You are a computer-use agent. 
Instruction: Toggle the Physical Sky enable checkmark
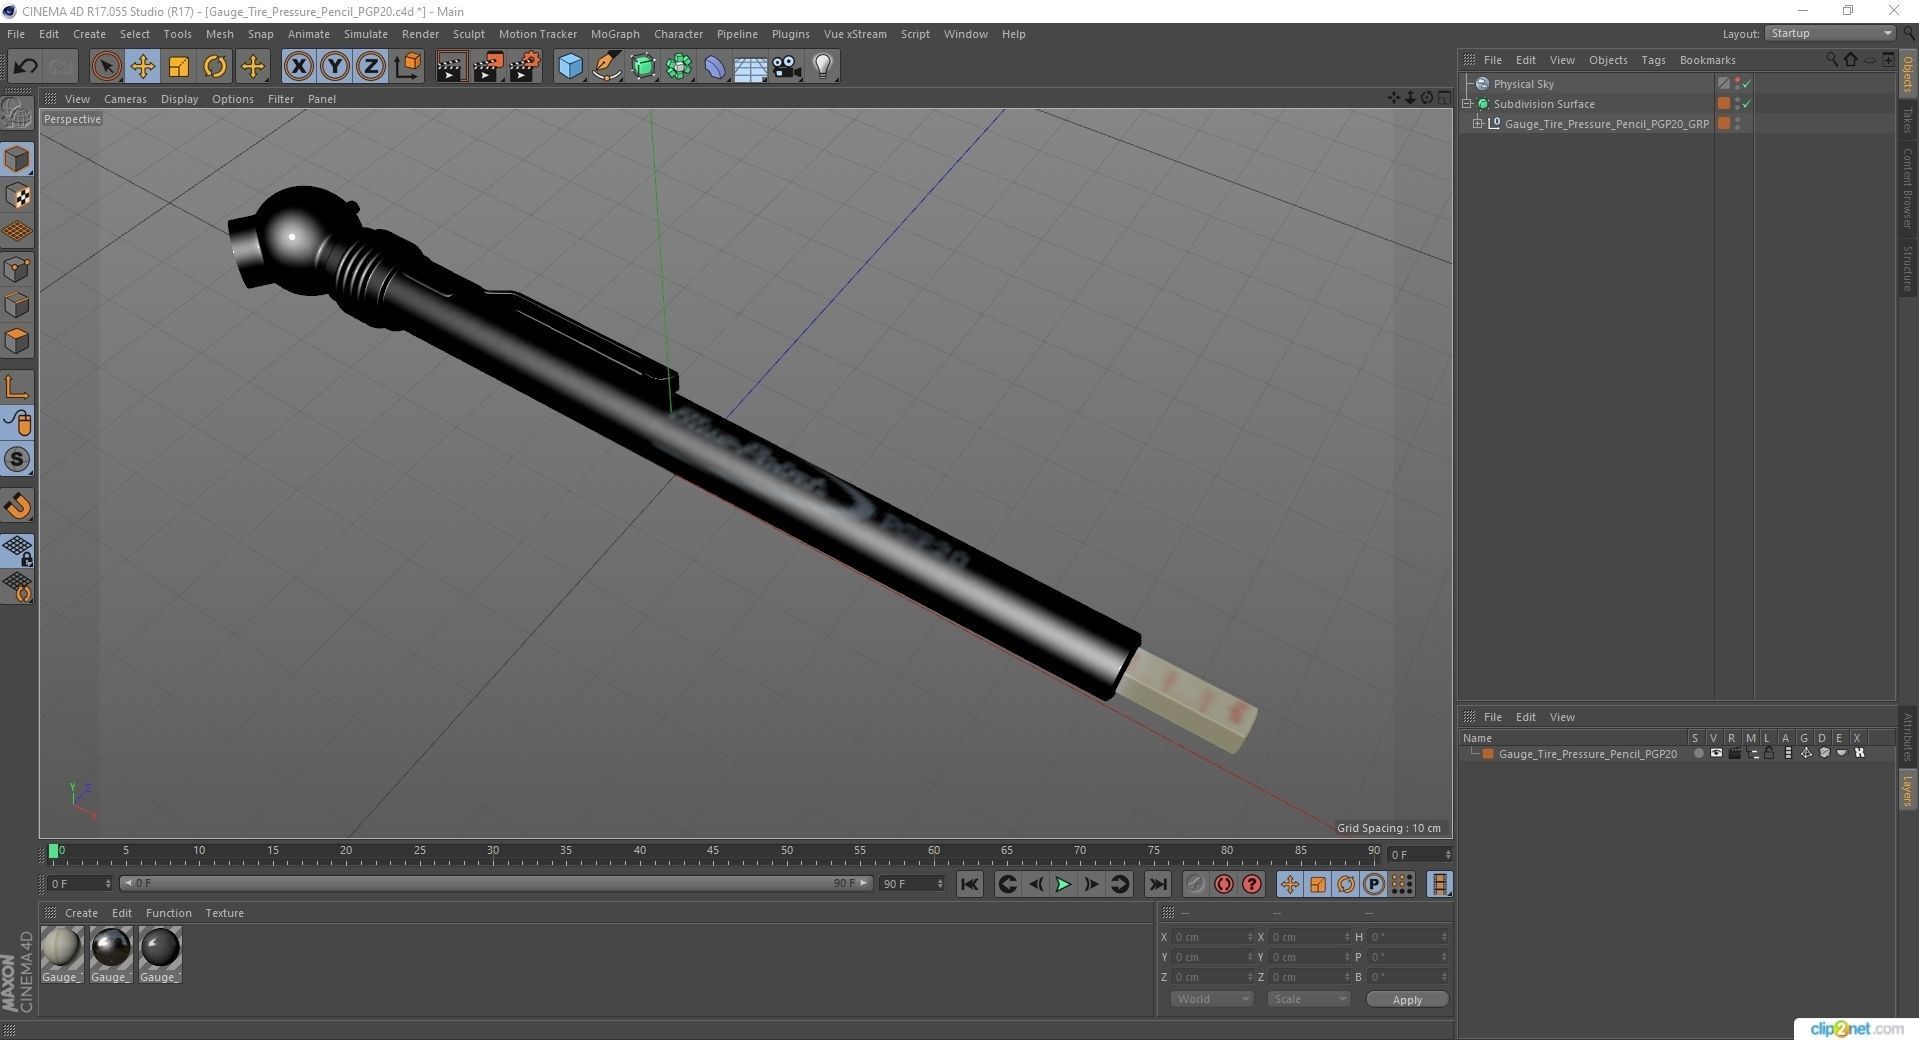(1747, 84)
